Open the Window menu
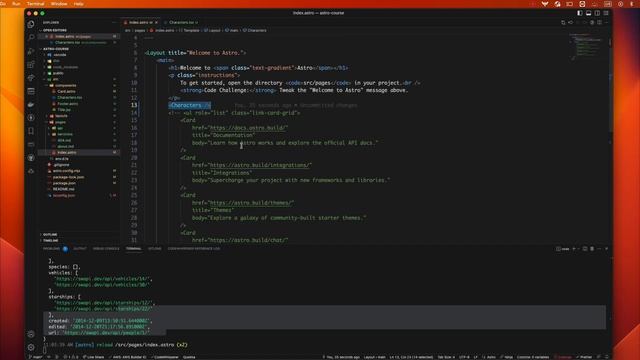Image resolution: width=640 pixels, height=360 pixels. pyautogui.click(x=59, y=4)
